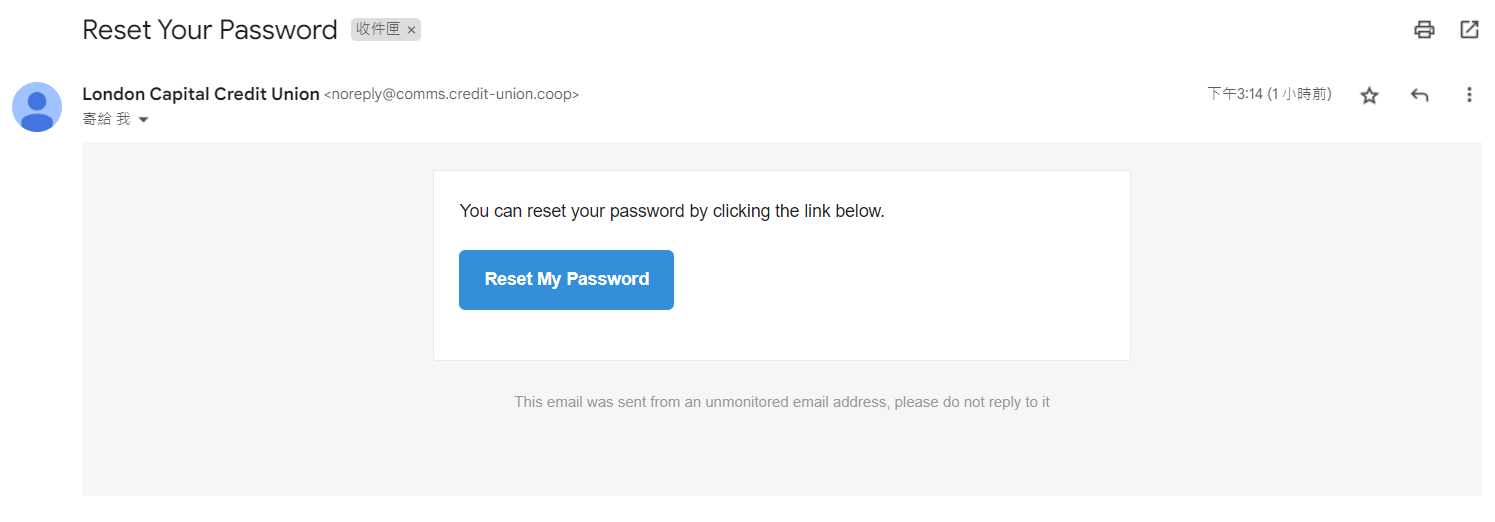The image size is (1495, 522).
Task: Expand recipient details arrow beside 寄給 我
Action: tap(143, 120)
